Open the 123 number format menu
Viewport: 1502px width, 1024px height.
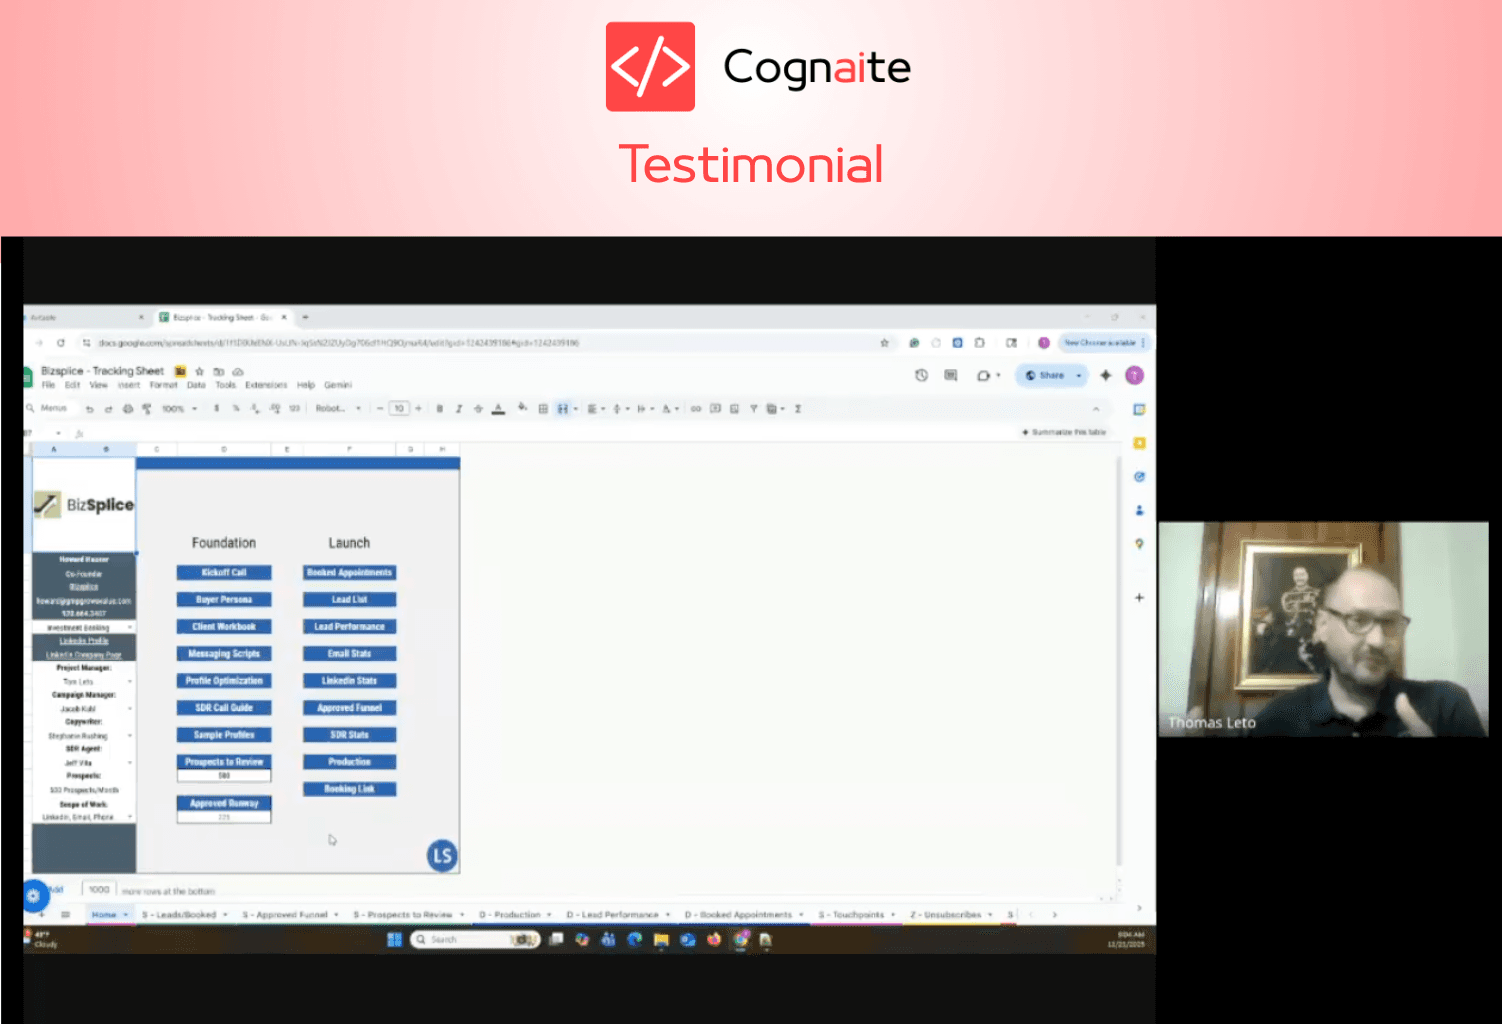click(294, 409)
